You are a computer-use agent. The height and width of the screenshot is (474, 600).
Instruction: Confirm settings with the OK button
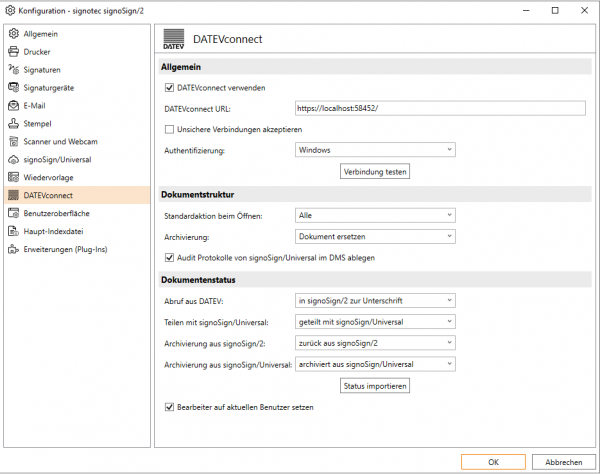coord(493,462)
